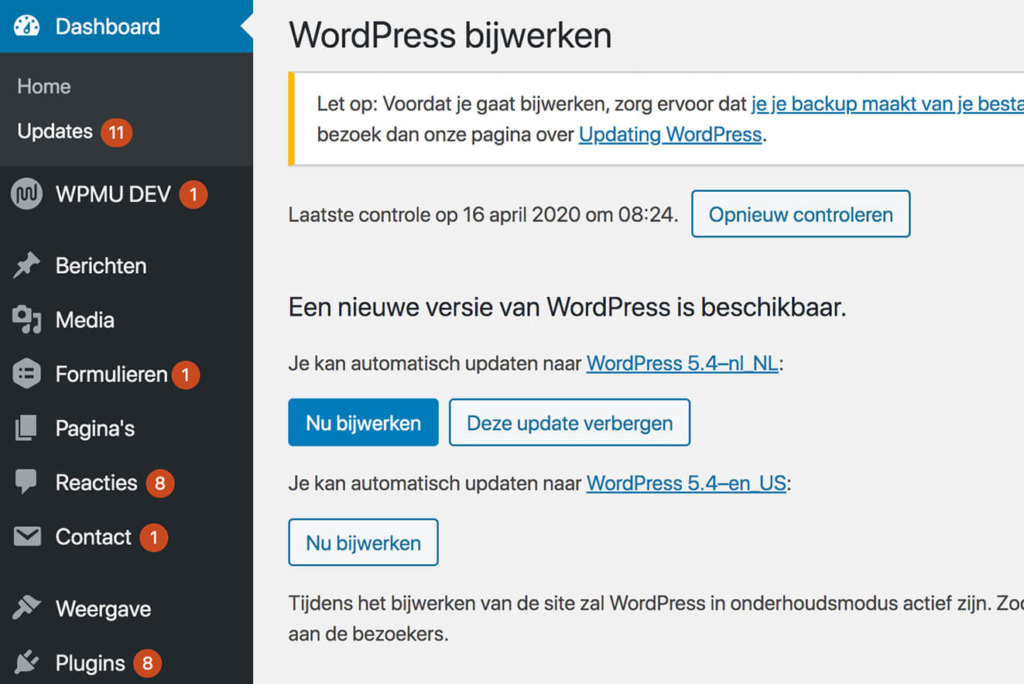
Task: Click the Laatste controle timestamp text
Action: click(x=483, y=214)
